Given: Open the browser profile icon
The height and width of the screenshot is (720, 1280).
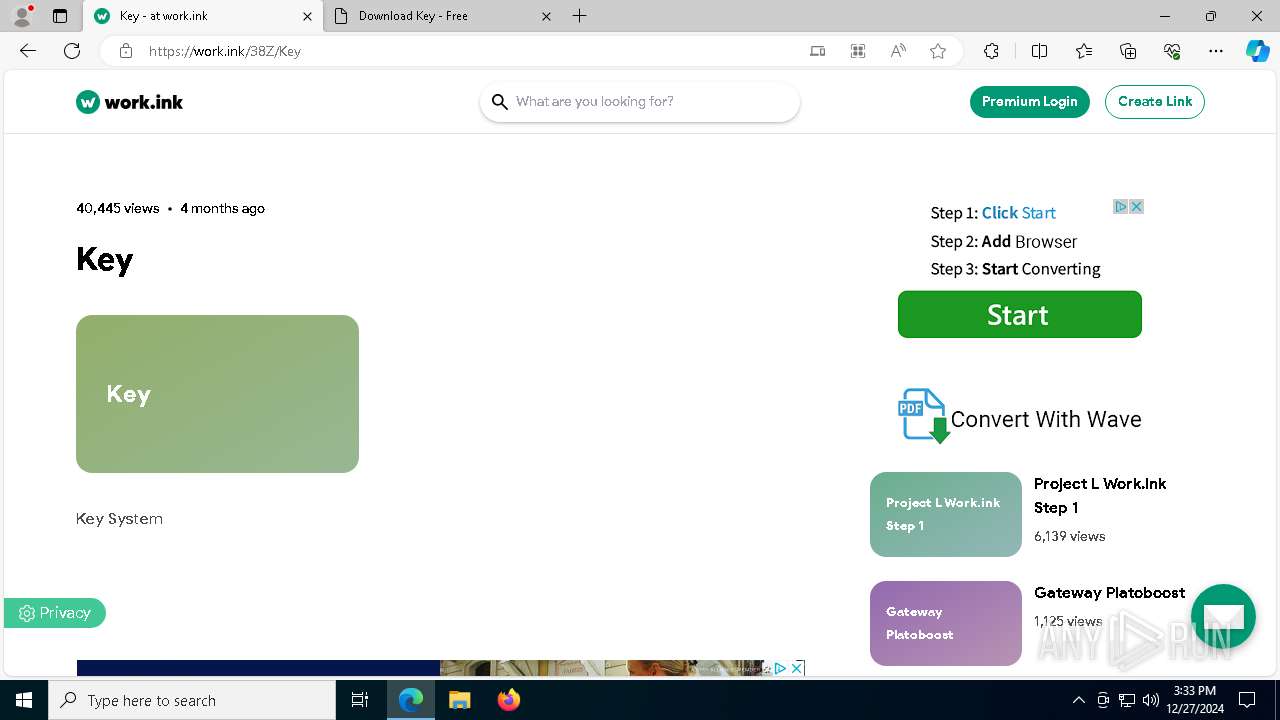Looking at the screenshot, I should tap(22, 16).
